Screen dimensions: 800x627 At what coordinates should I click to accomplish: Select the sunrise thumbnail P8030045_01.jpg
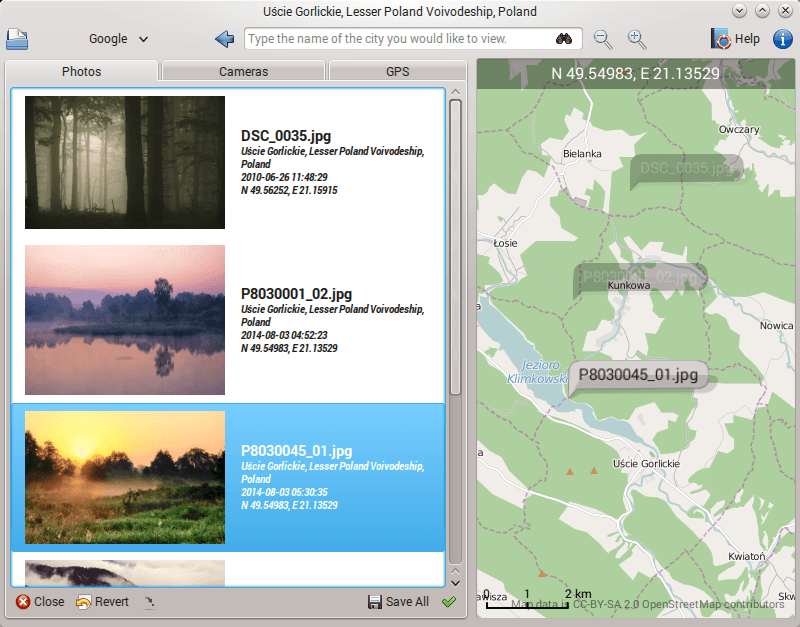coord(125,478)
